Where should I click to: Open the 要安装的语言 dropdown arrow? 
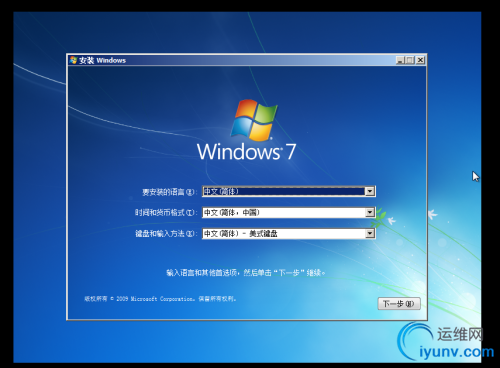(370, 191)
